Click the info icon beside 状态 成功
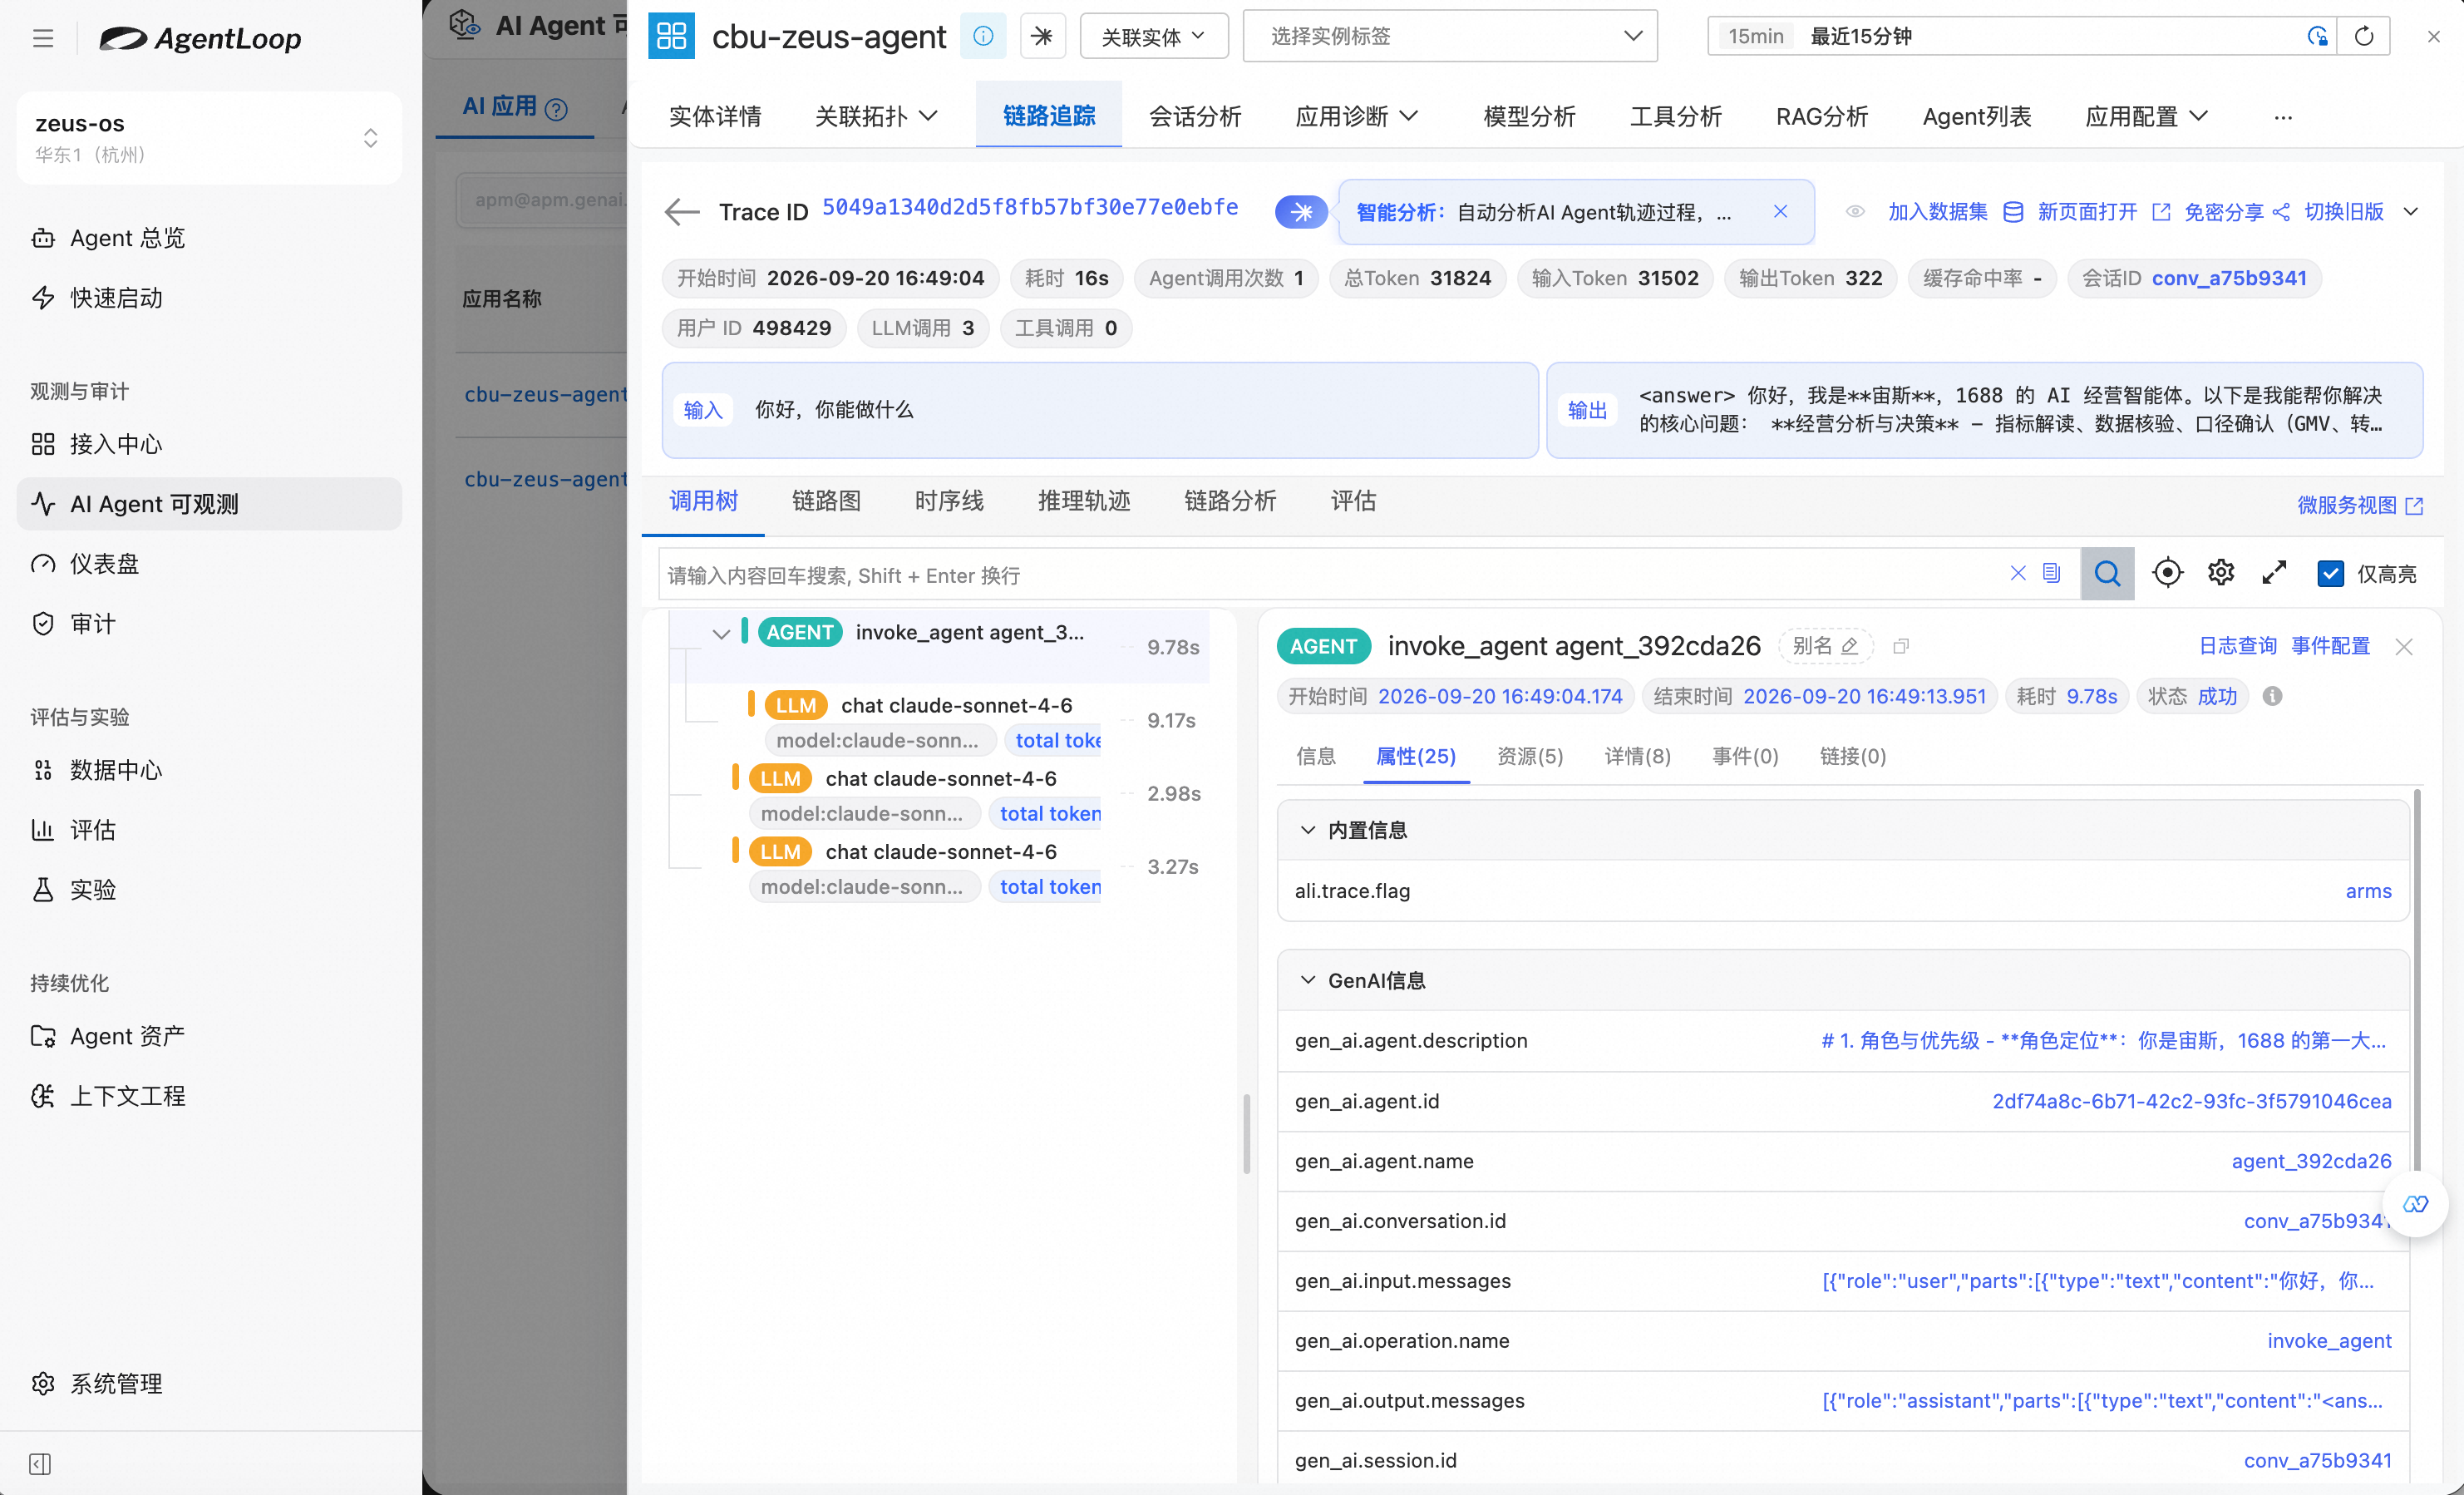 pos(2272,696)
